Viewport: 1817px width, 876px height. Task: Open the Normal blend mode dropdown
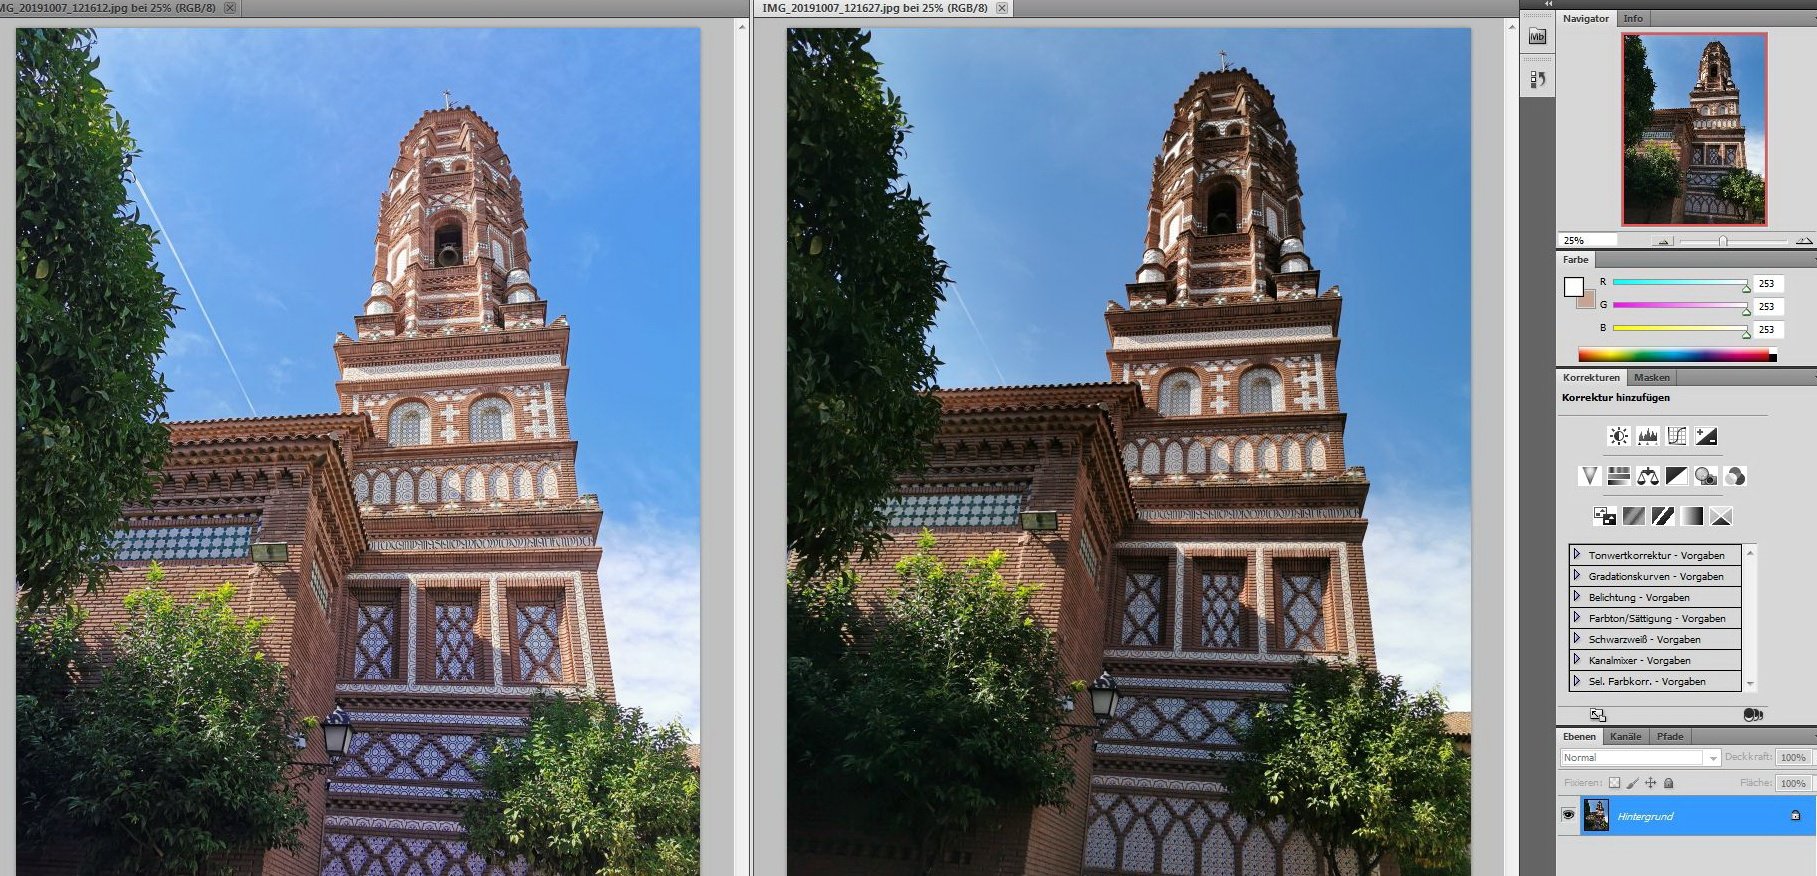1640,757
